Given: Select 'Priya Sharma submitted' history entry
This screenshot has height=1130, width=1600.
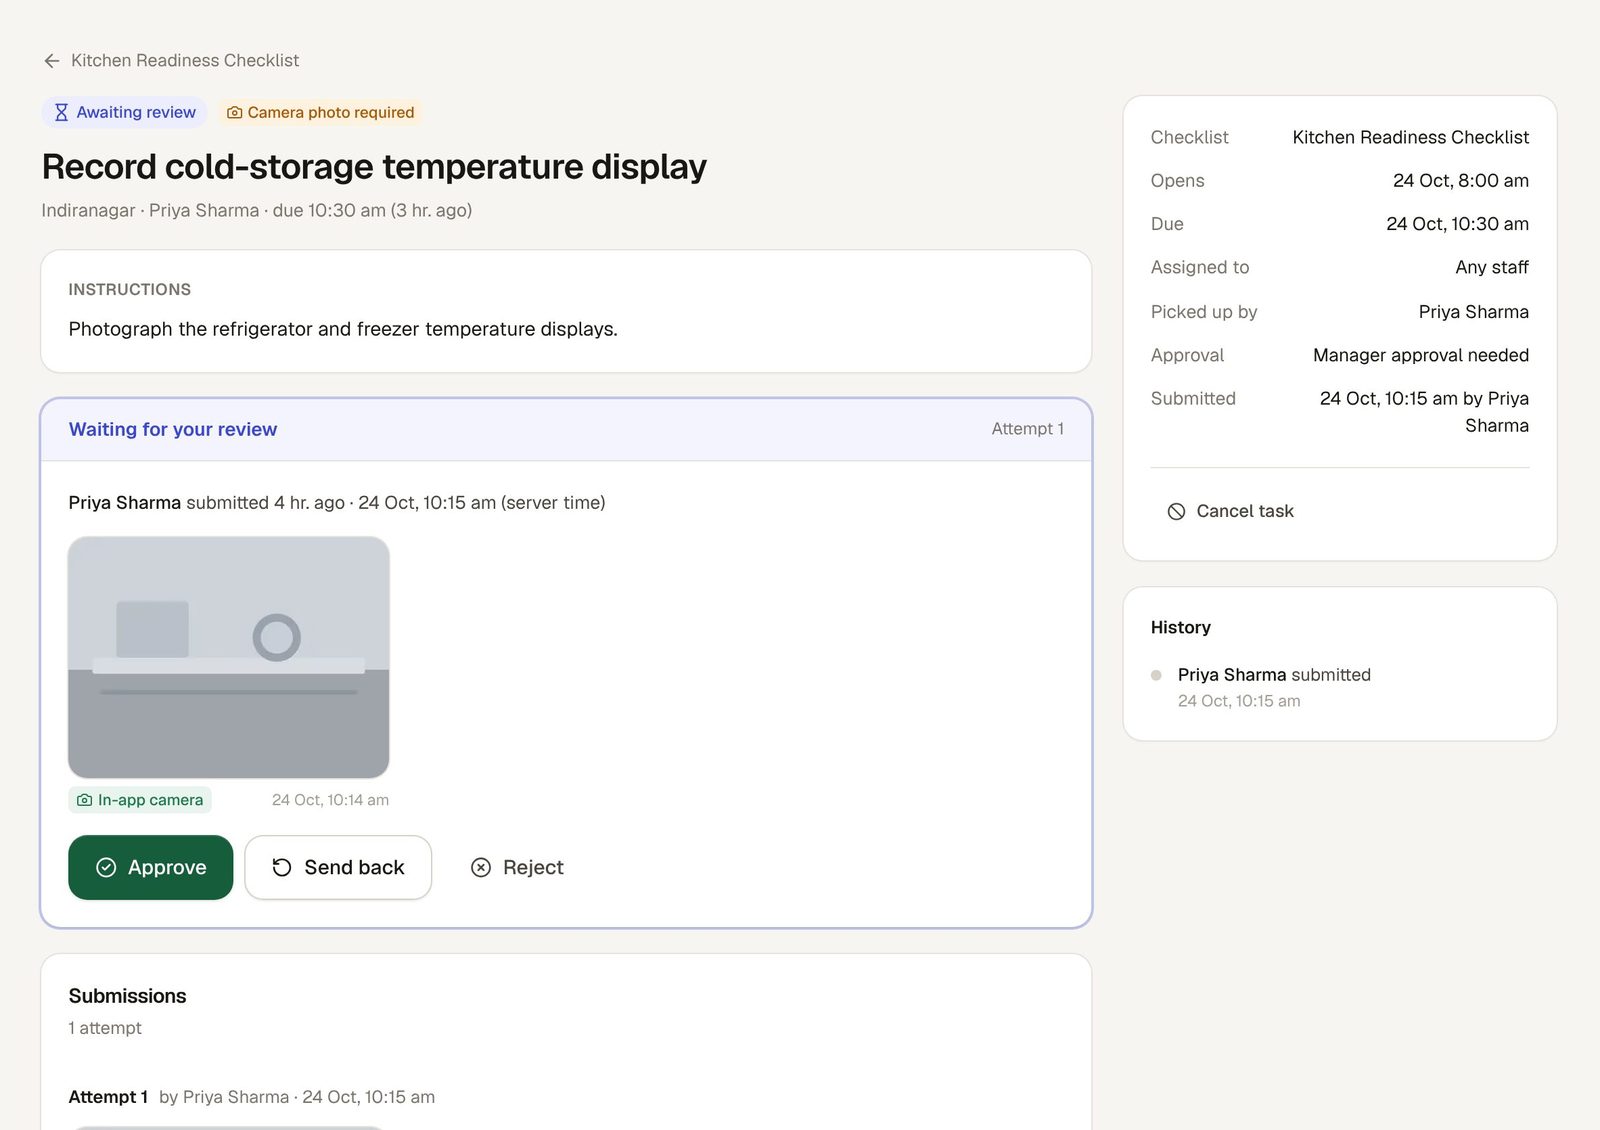Looking at the screenshot, I should tap(1274, 675).
